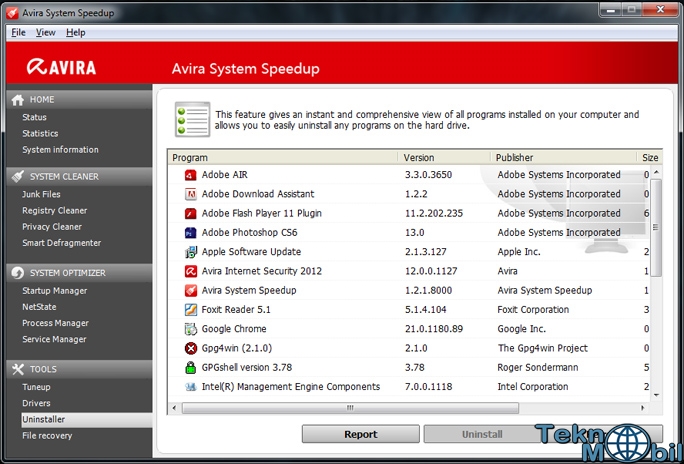Open System information page
This screenshot has height=464, width=684.
[60, 150]
